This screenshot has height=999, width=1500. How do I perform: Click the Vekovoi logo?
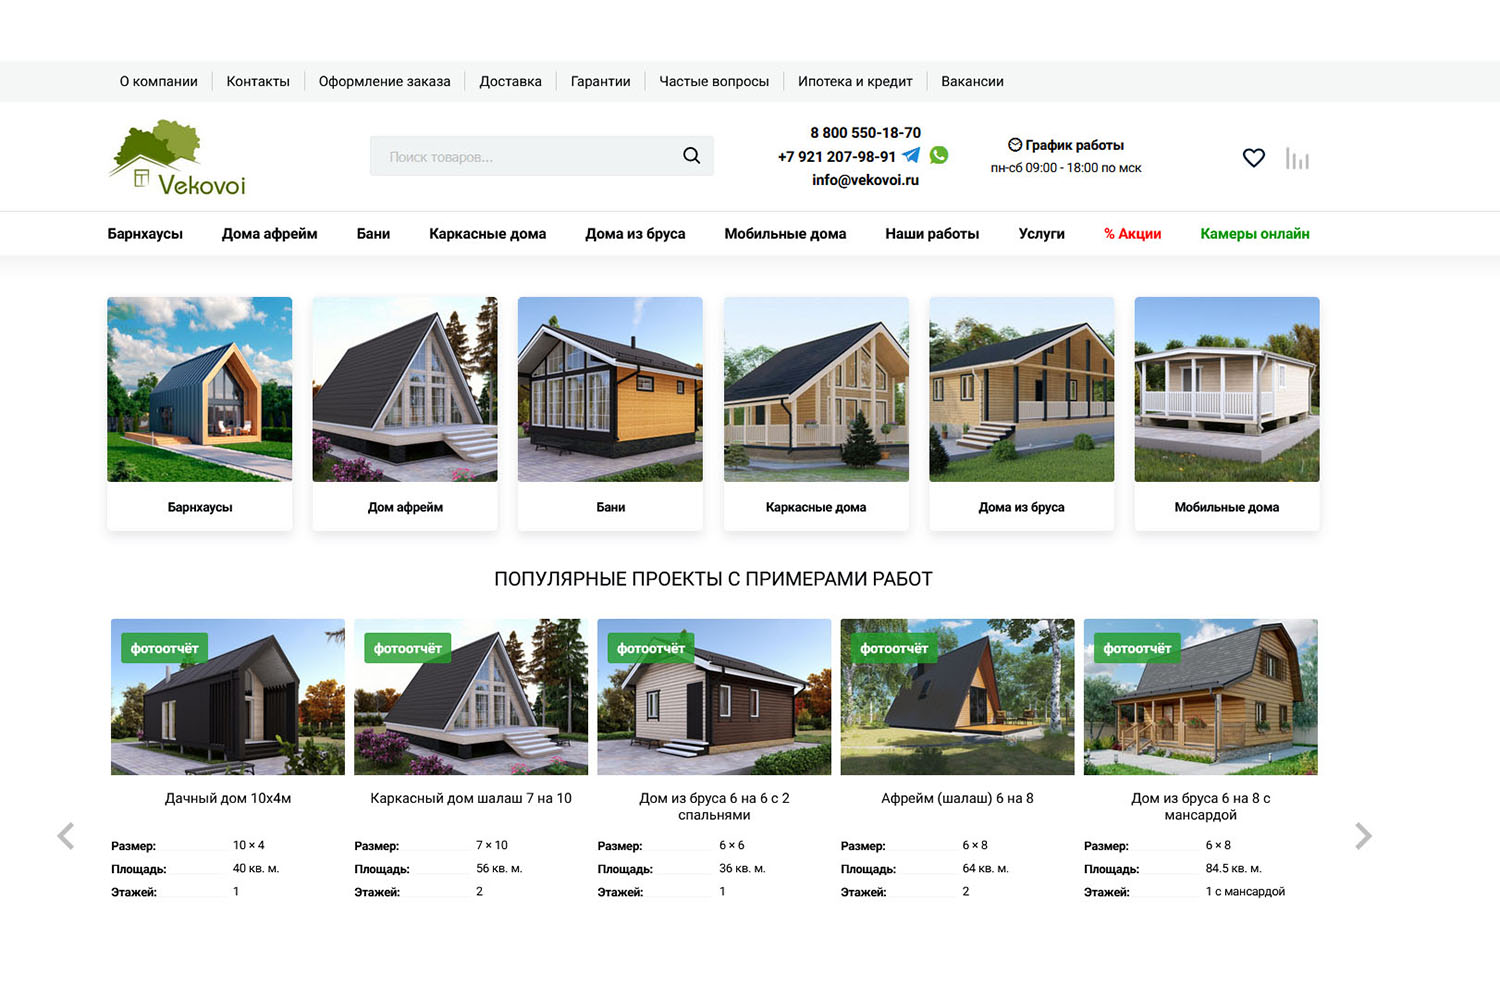(x=177, y=158)
